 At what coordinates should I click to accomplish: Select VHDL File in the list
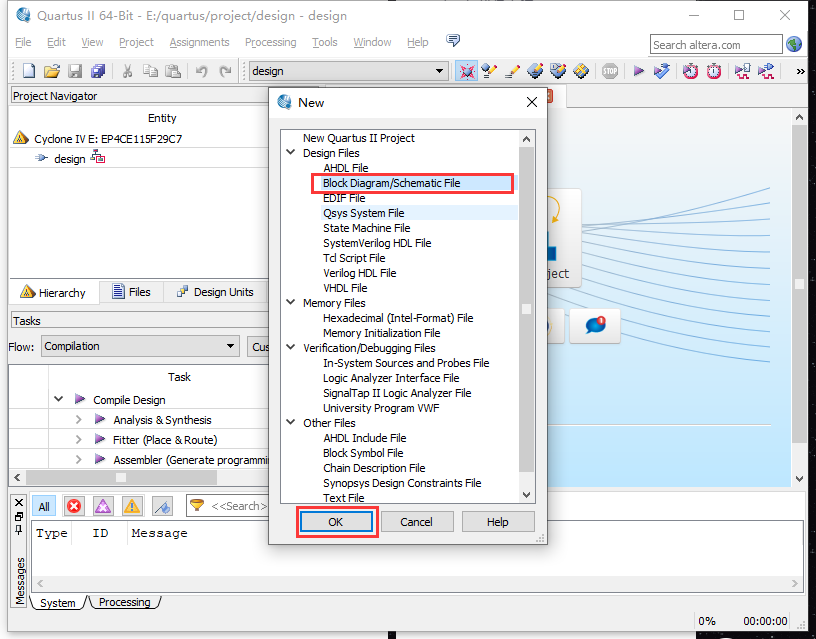345,288
